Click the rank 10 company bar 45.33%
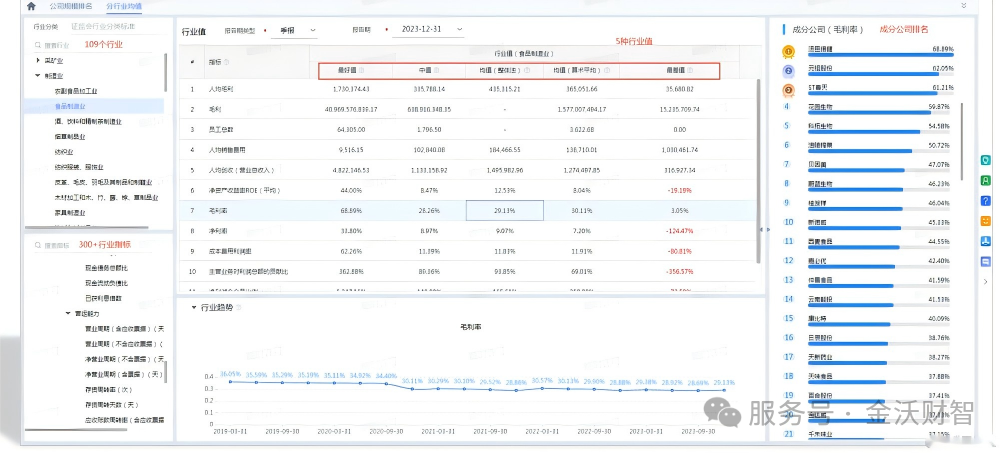Image resolution: width=1007 pixels, height=453 pixels. [x=879, y=228]
